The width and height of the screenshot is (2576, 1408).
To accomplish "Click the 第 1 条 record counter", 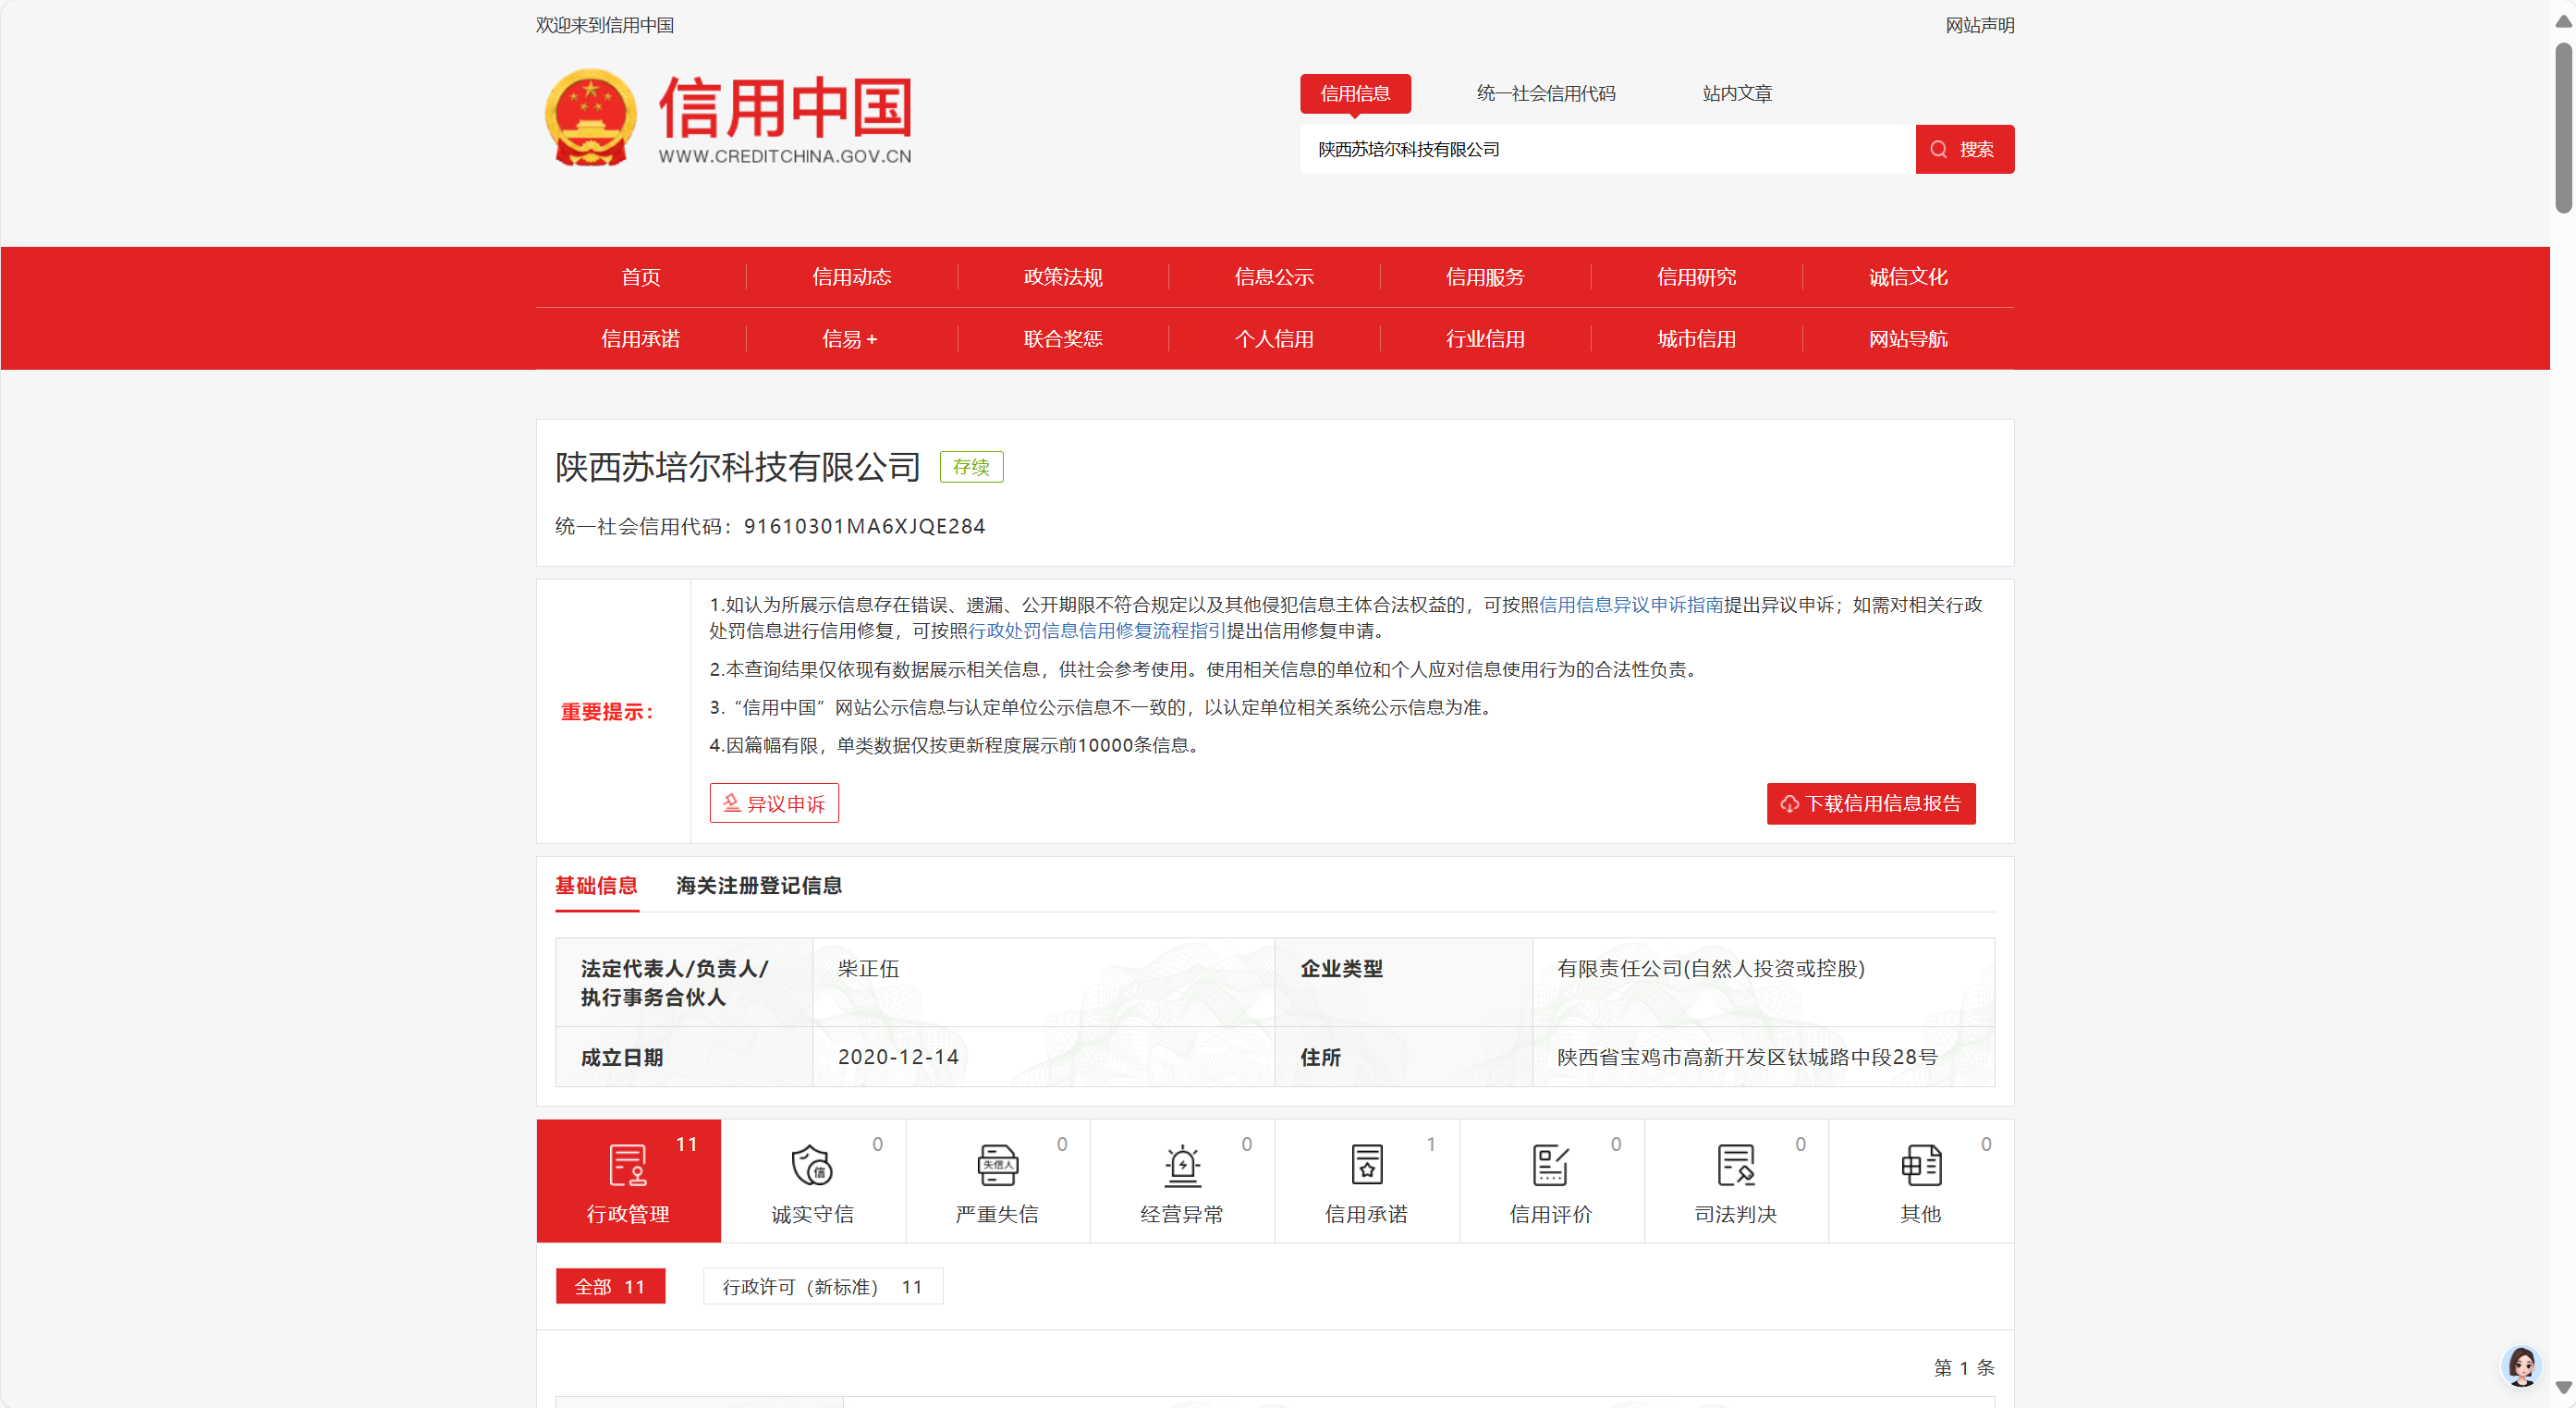I will tap(1963, 1367).
